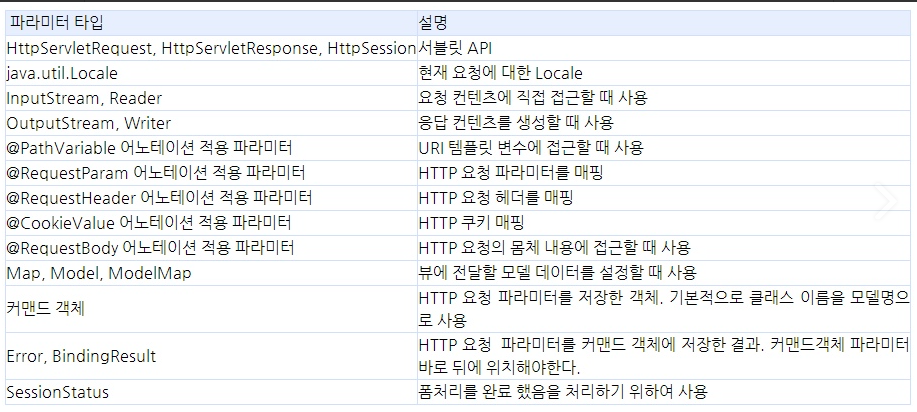Click the faint right chevron arrow
This screenshot has width=917, height=412.
(885, 202)
